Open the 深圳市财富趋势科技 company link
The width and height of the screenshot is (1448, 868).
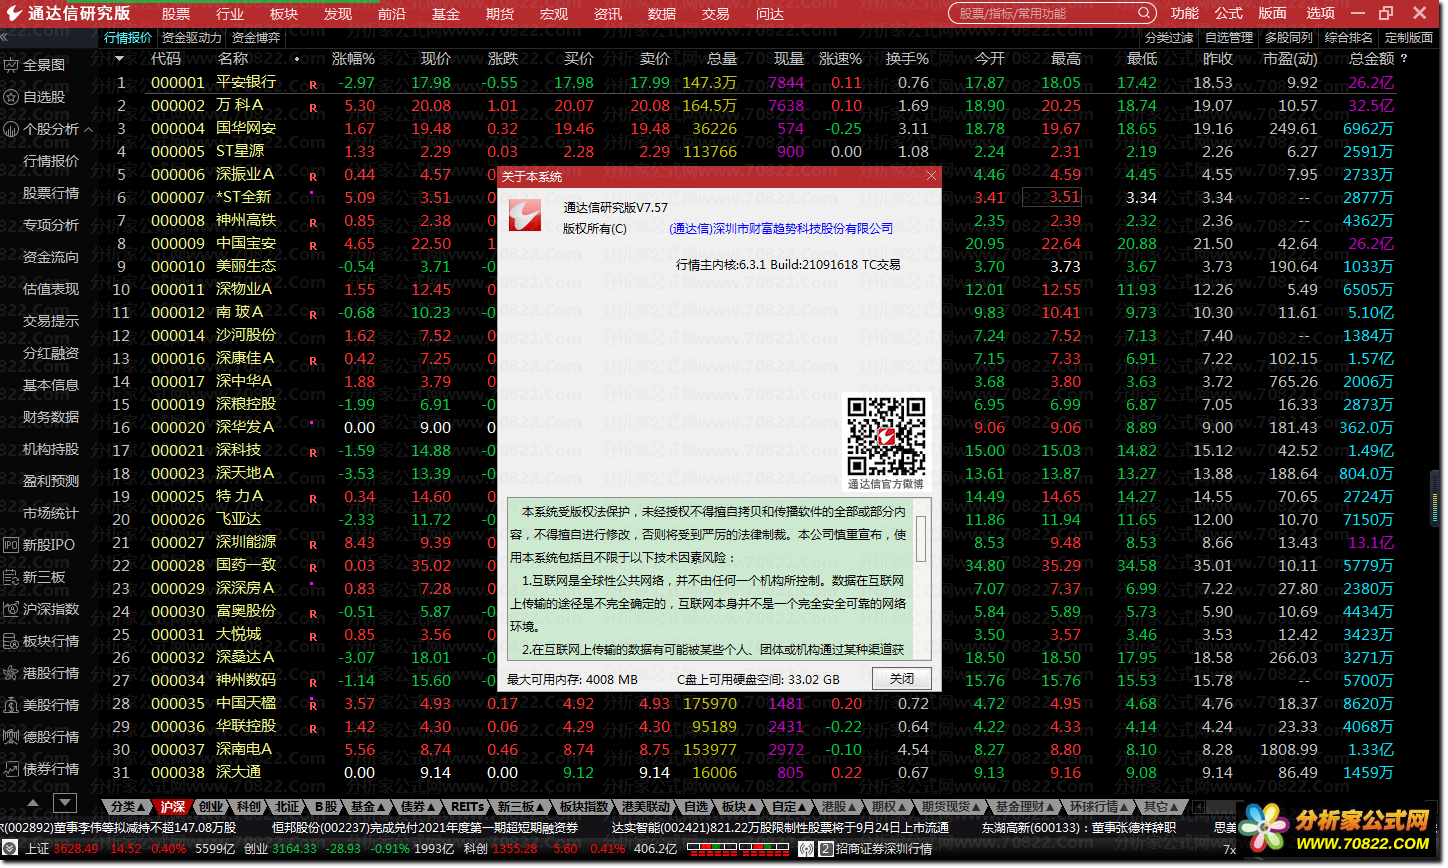click(781, 229)
